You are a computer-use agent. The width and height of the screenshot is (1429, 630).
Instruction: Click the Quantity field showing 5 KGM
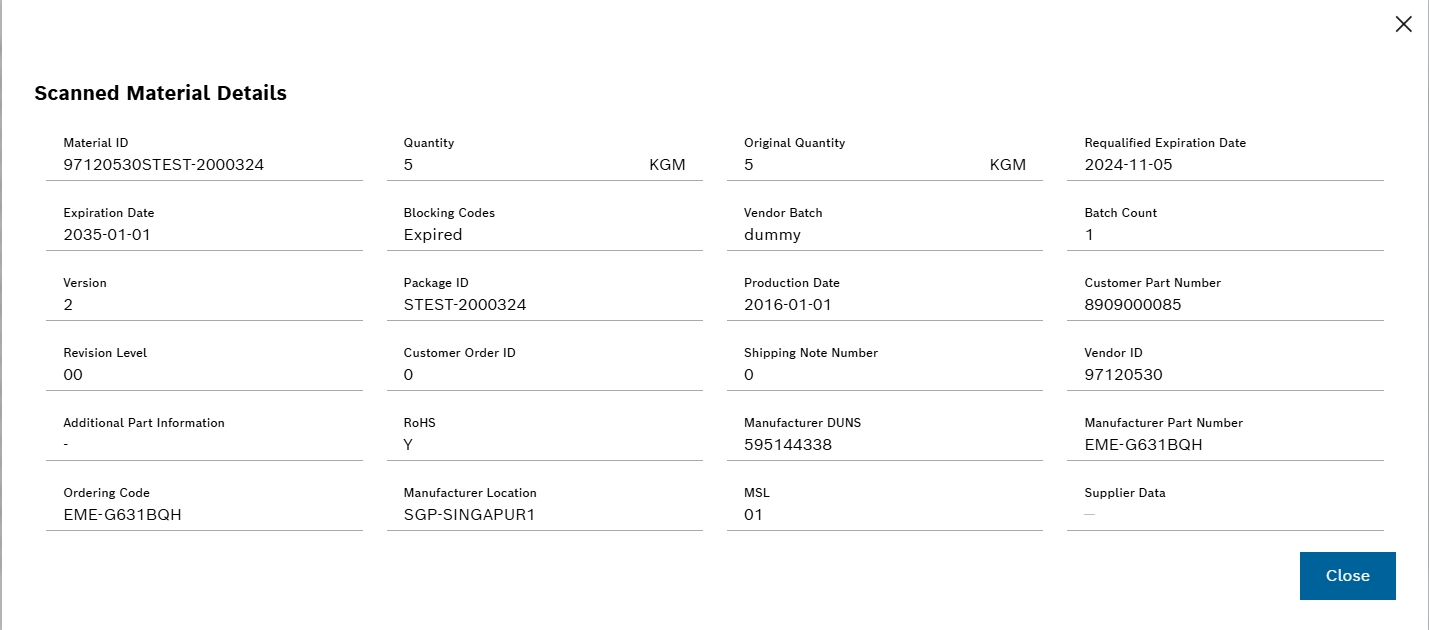pyautogui.click(x=545, y=156)
